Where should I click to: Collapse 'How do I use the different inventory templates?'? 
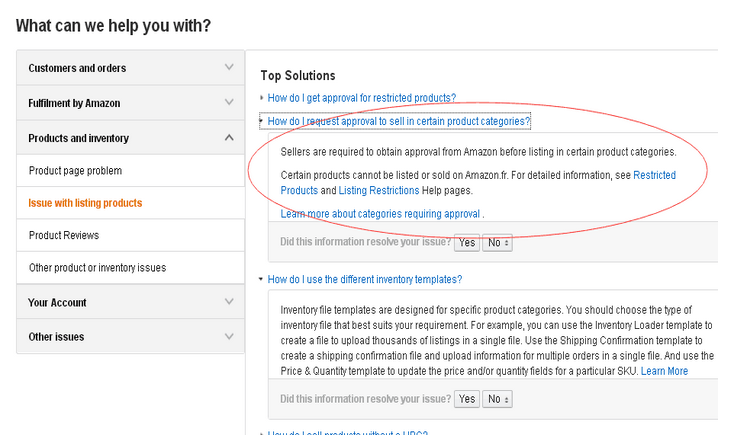[x=364, y=279]
